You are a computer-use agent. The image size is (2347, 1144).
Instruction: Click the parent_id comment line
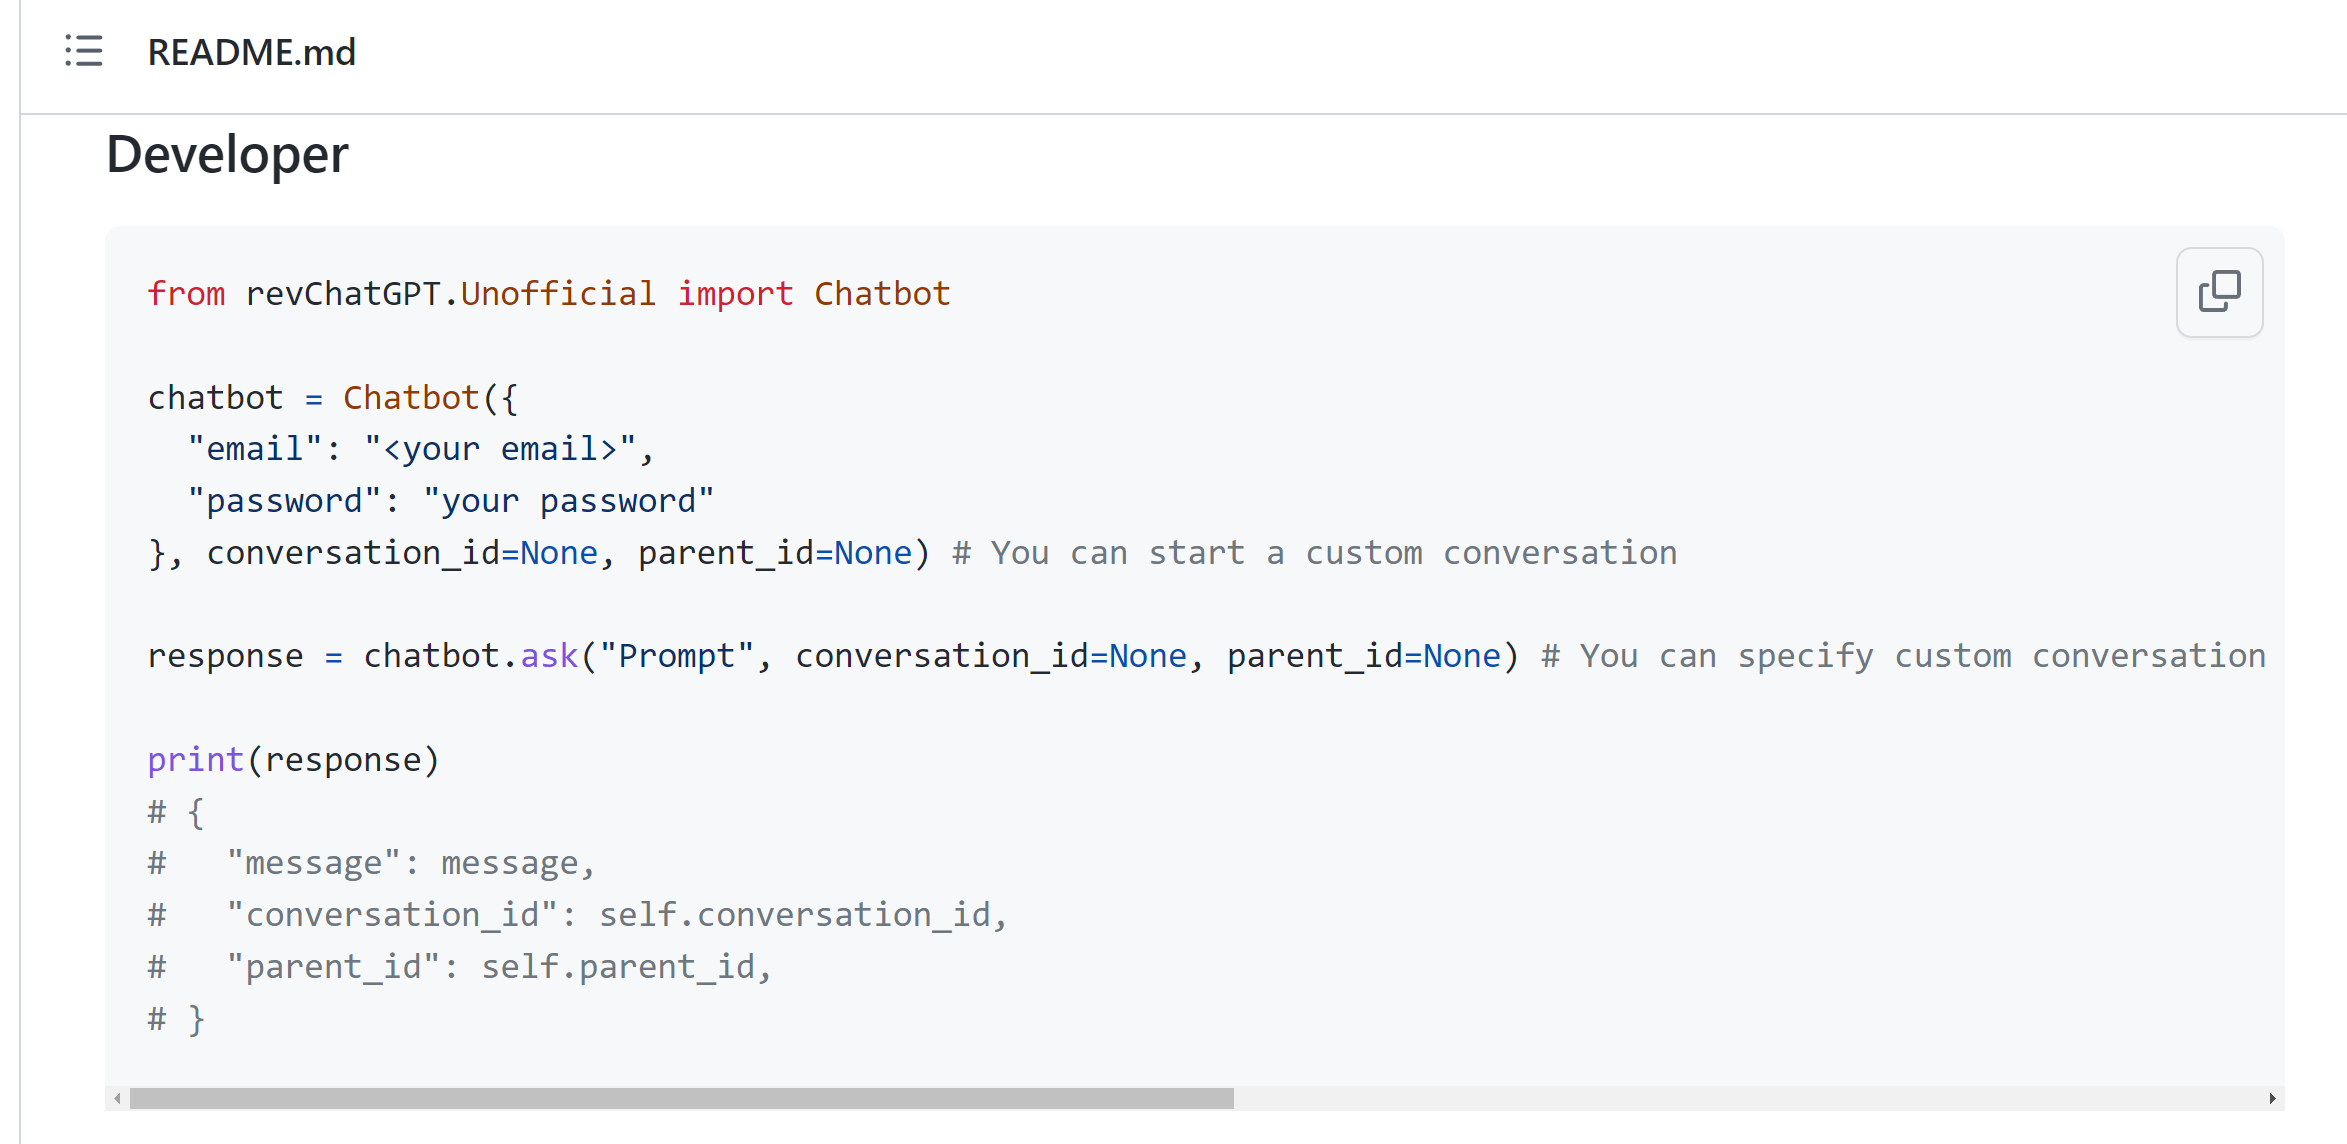[x=460, y=965]
